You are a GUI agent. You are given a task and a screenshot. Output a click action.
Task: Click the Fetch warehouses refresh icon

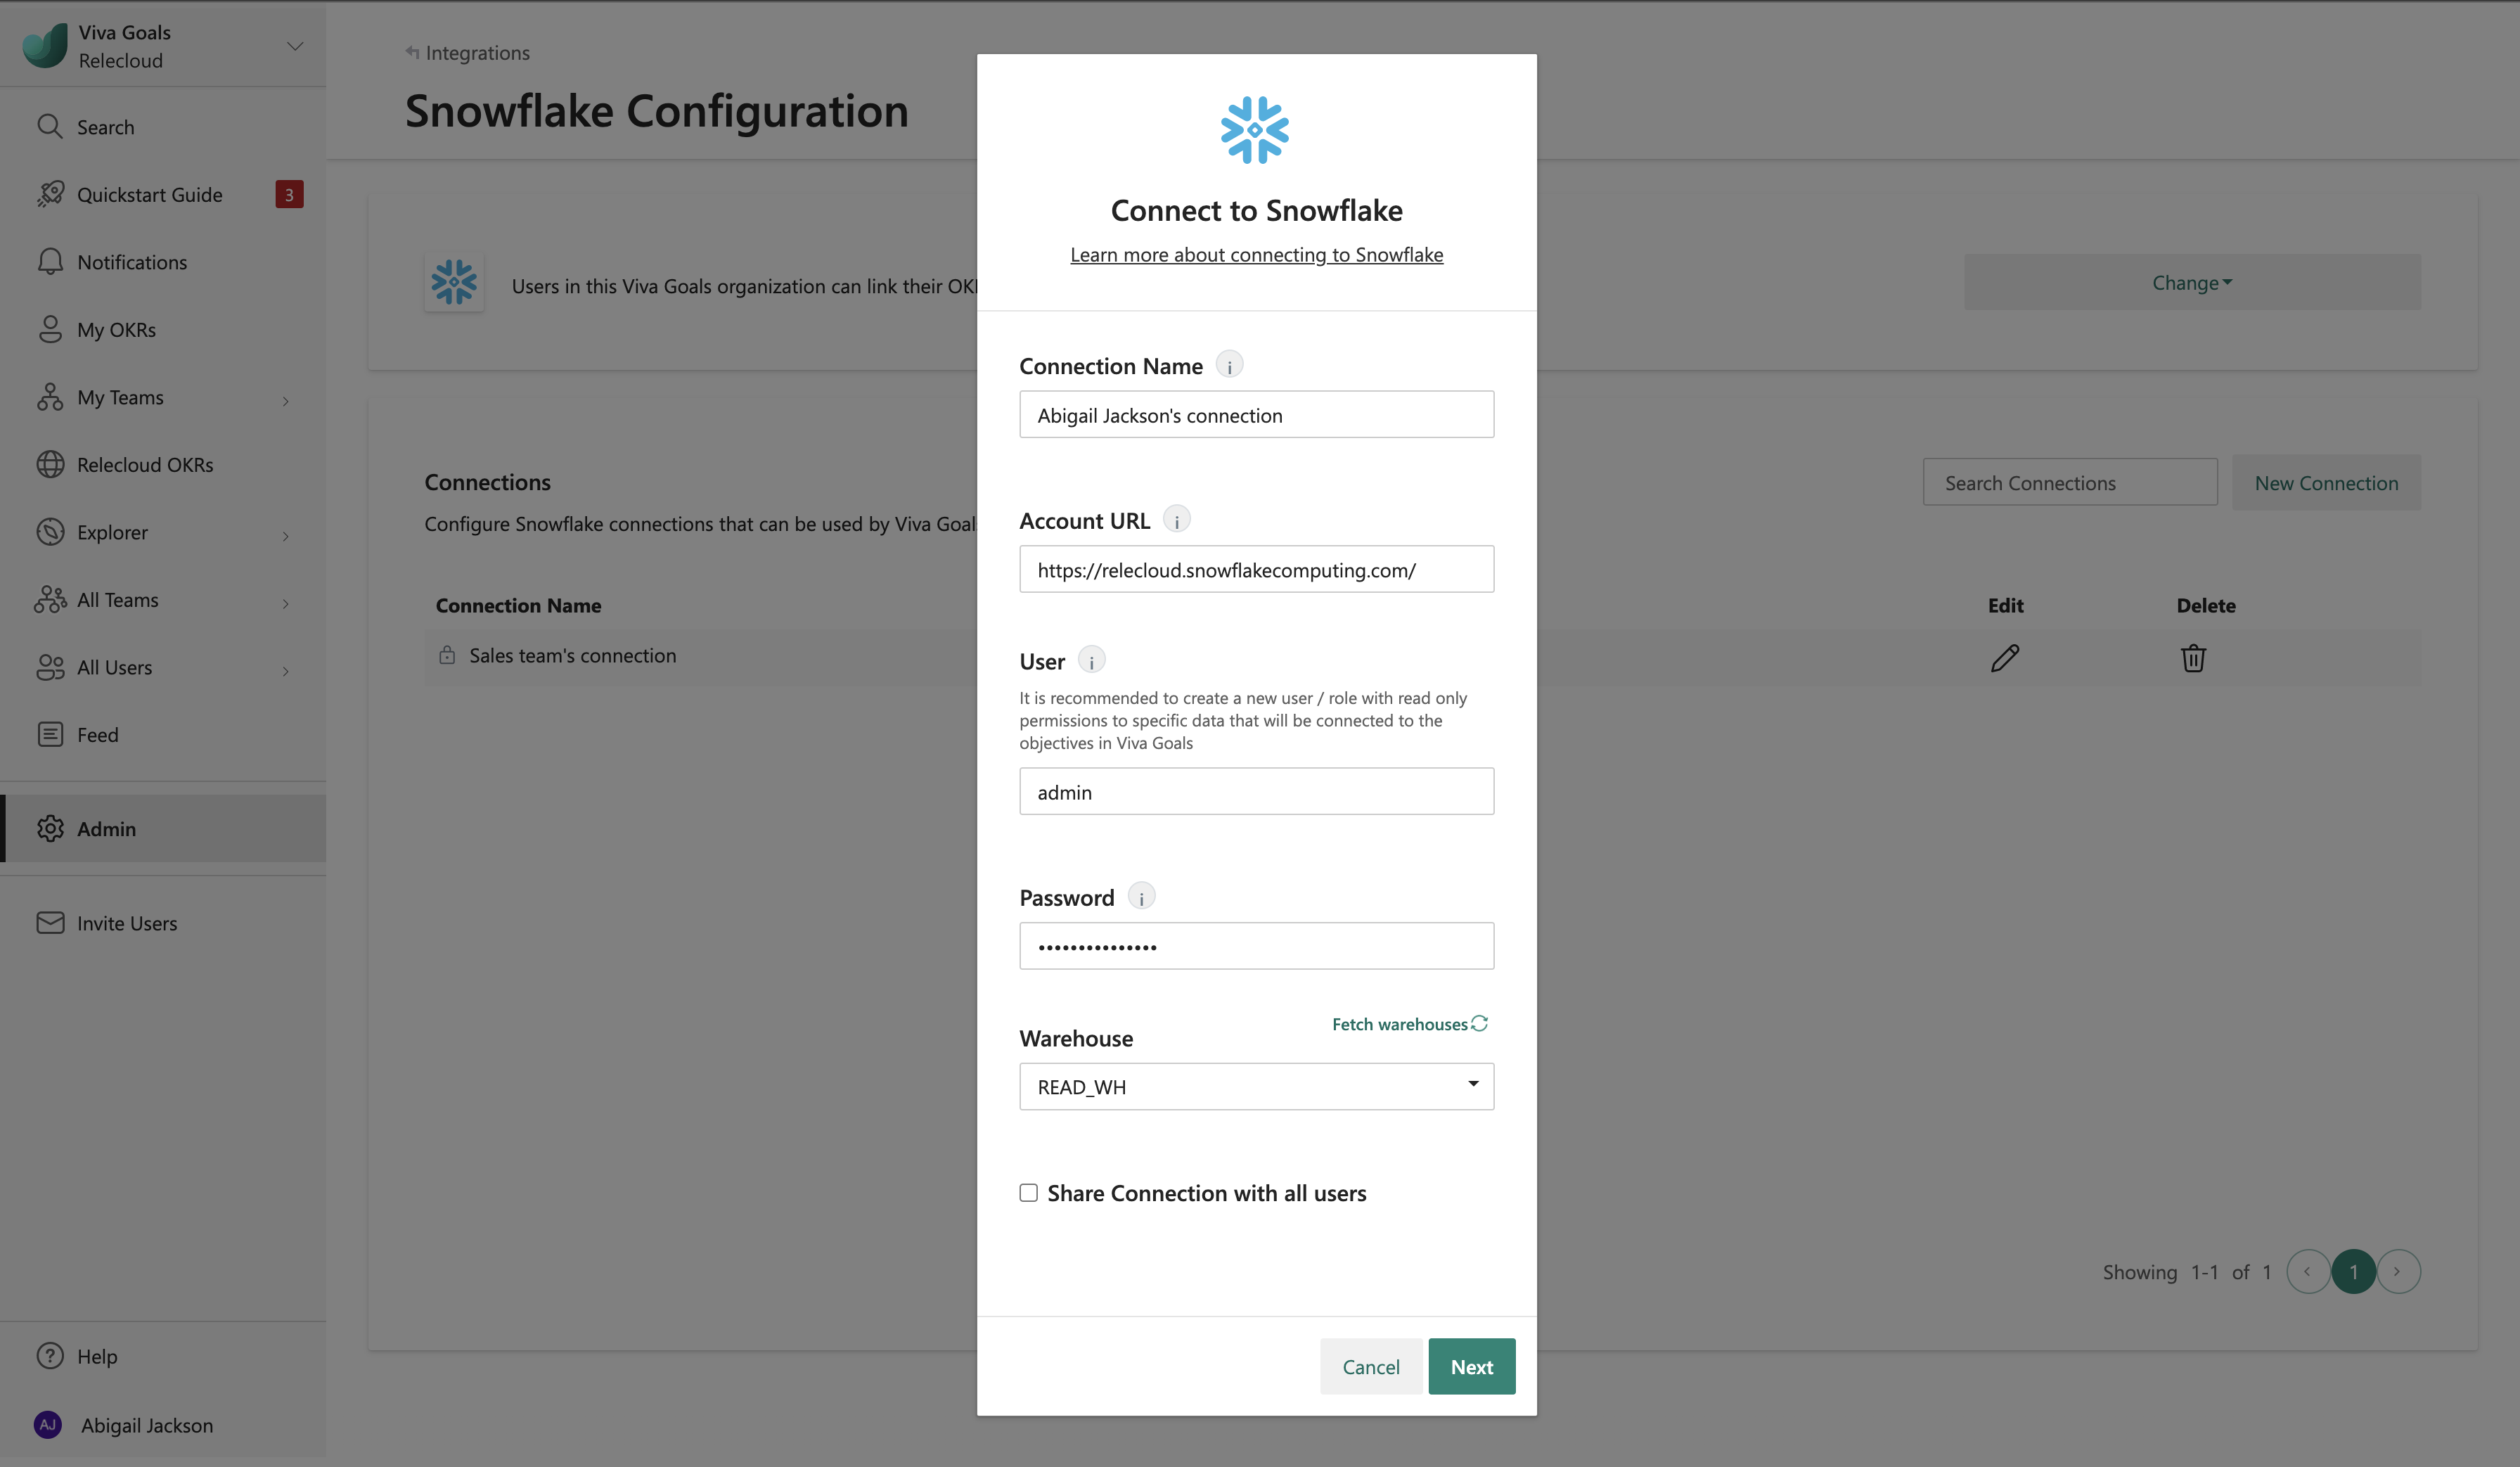[x=1480, y=1023]
